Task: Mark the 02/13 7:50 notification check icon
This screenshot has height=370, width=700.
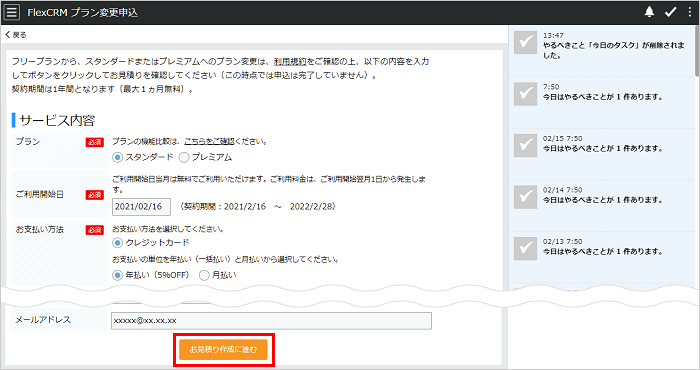Action: coord(525,248)
